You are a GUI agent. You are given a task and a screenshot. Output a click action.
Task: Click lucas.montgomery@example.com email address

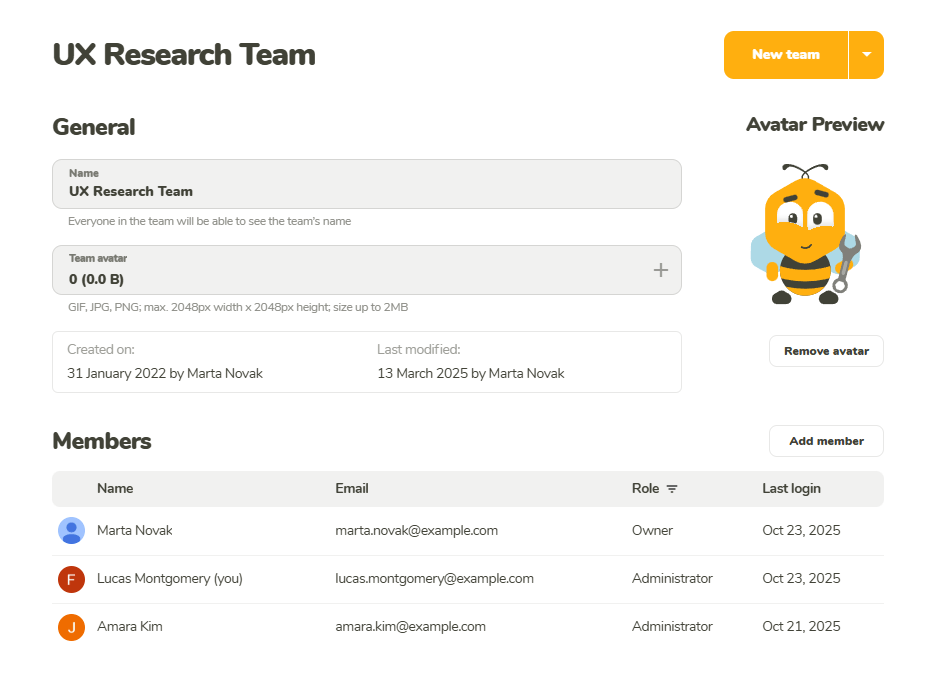434,579
